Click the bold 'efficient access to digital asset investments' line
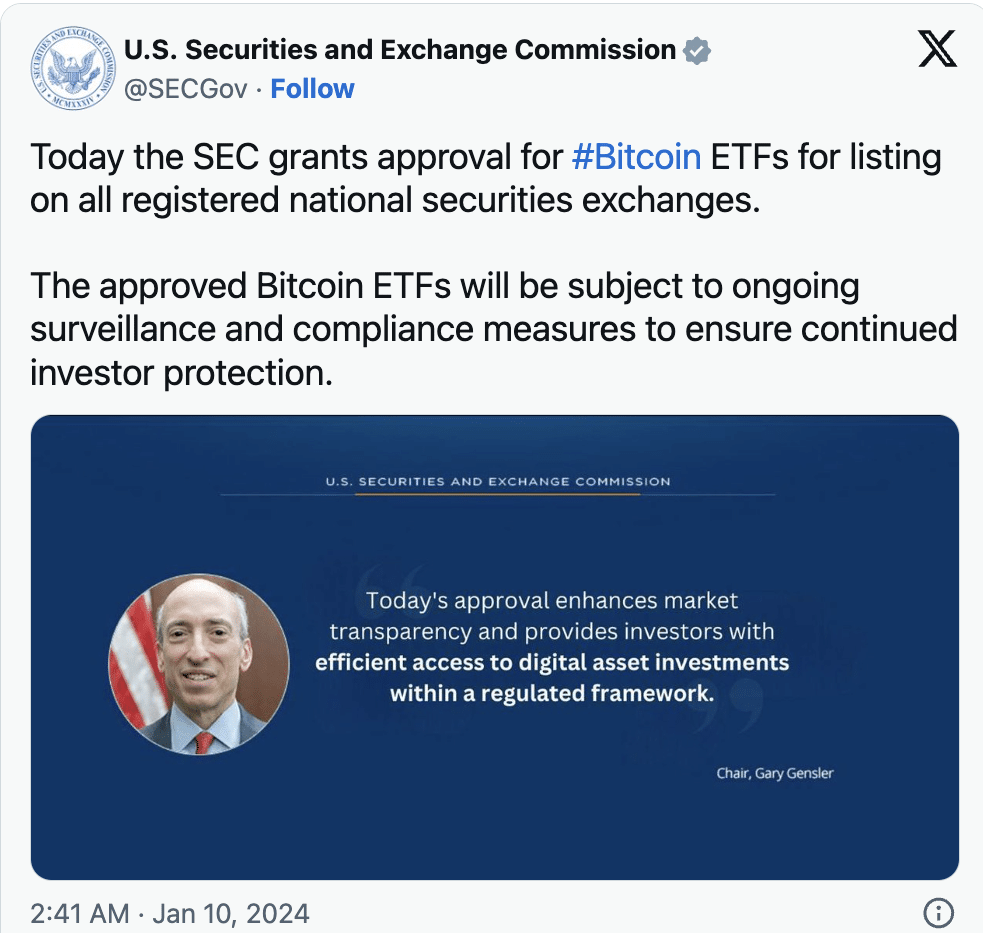 [x=552, y=662]
